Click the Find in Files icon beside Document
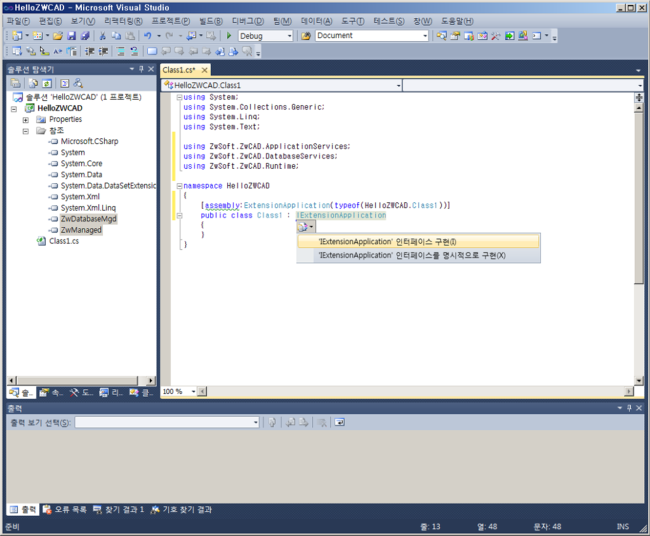 pyautogui.click(x=306, y=36)
